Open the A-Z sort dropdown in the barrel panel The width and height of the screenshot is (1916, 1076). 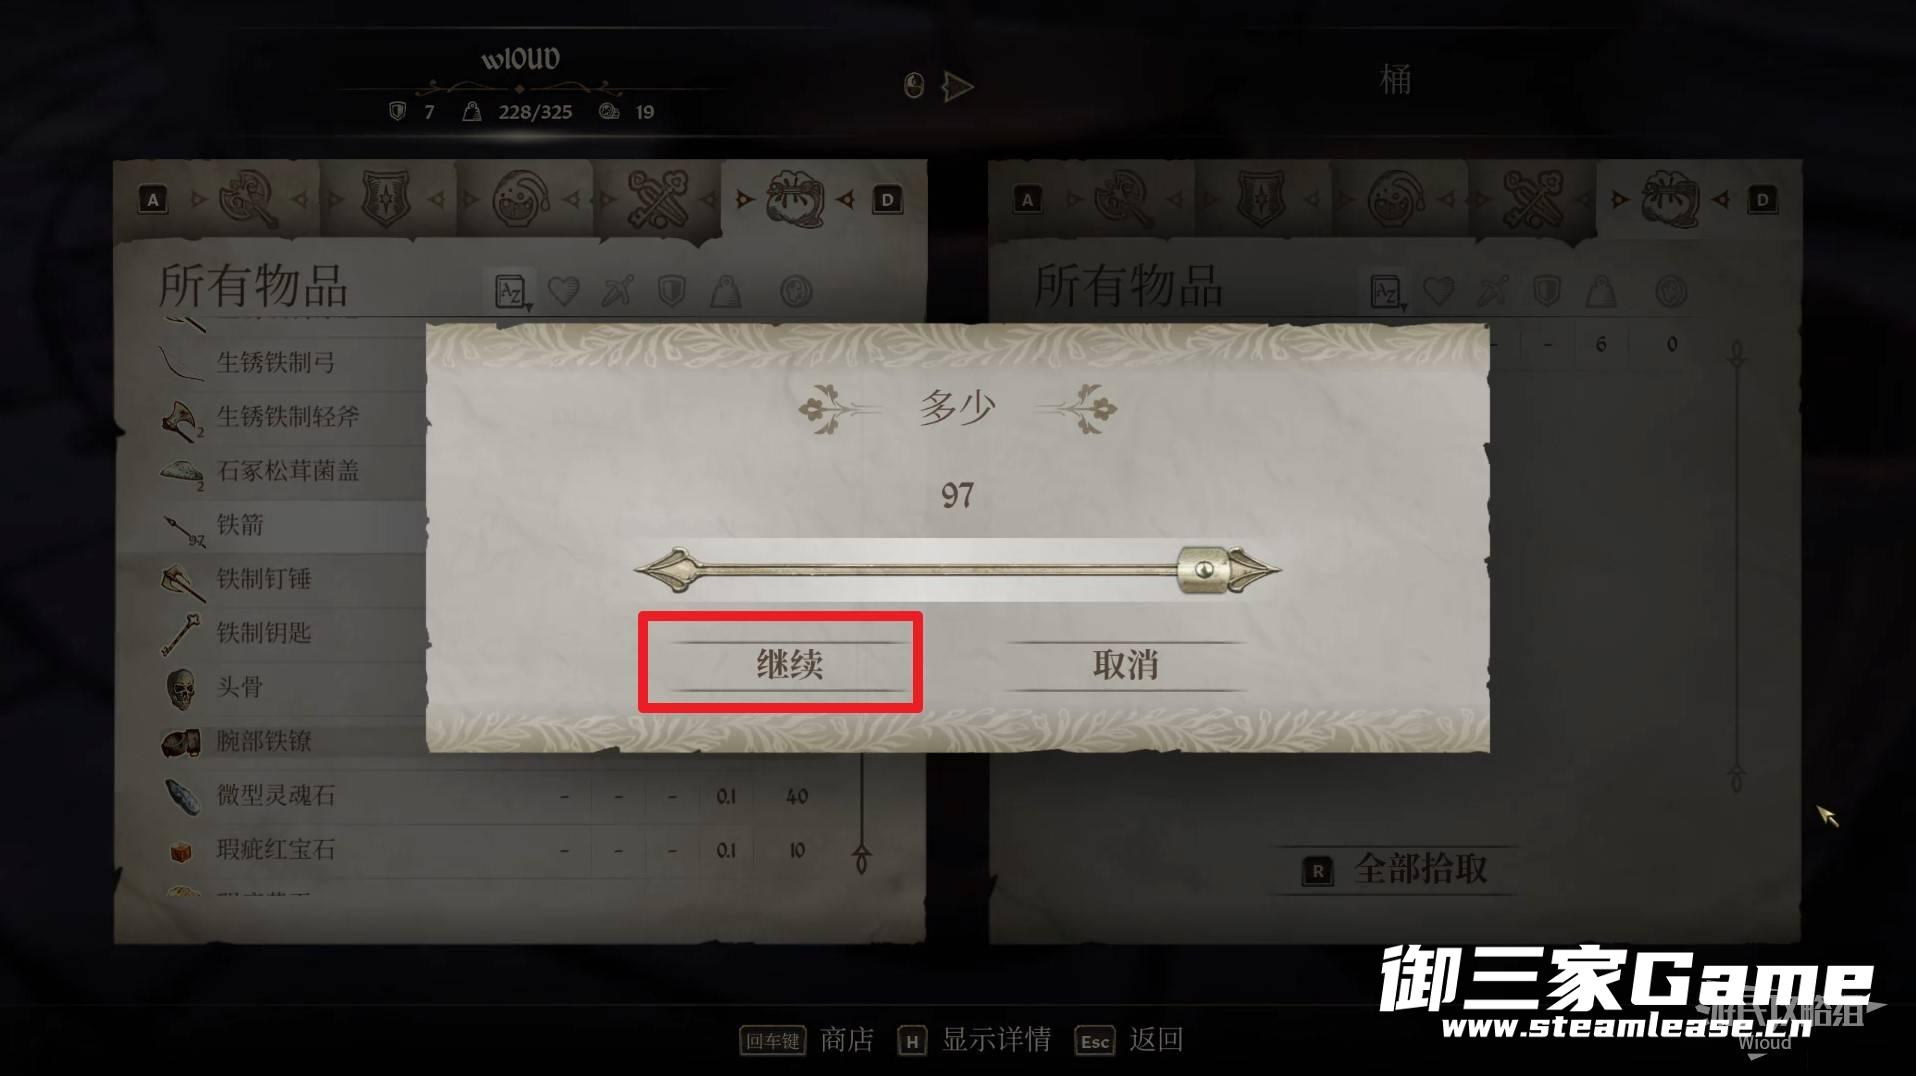(1386, 292)
